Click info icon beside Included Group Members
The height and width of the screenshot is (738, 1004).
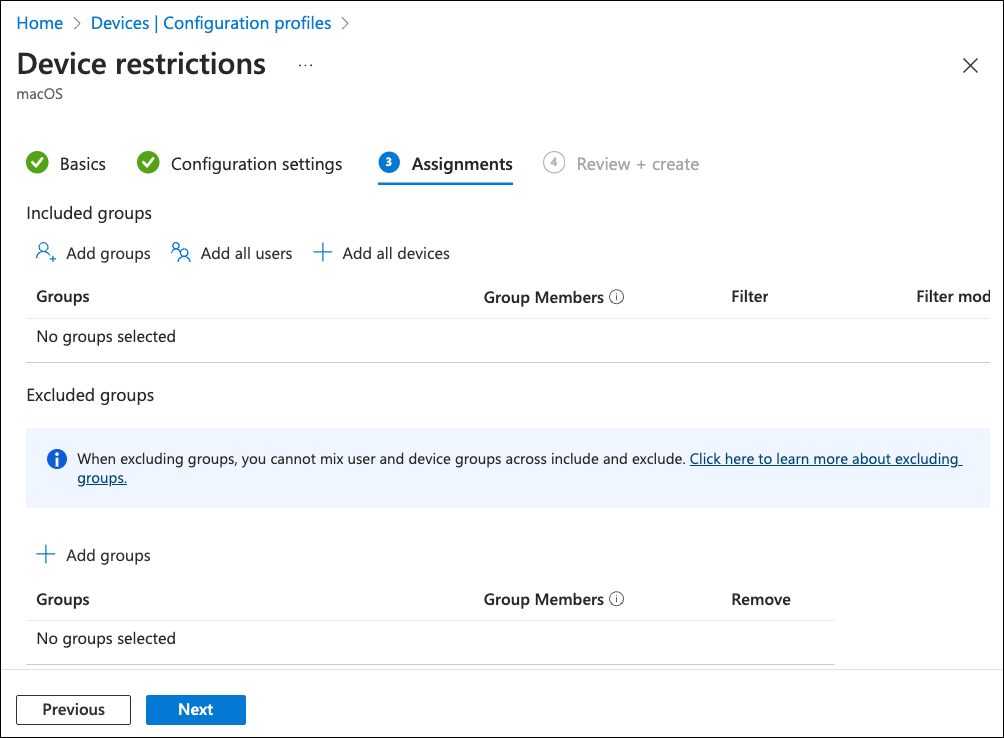click(x=617, y=297)
